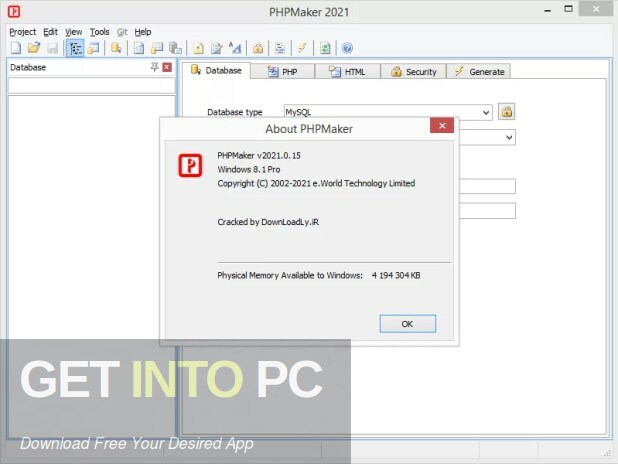Image resolution: width=618 pixels, height=464 pixels.
Task: Click the lightning bolt icon in the toolbar
Action: coord(302,48)
